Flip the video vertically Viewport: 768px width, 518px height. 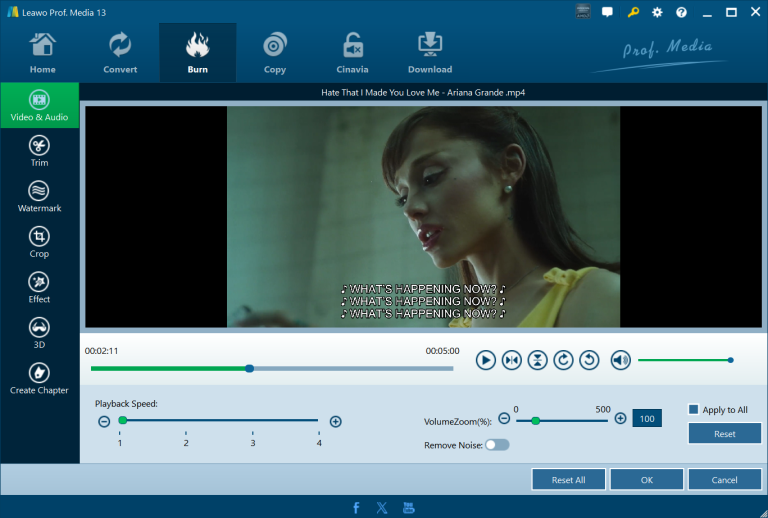537,360
